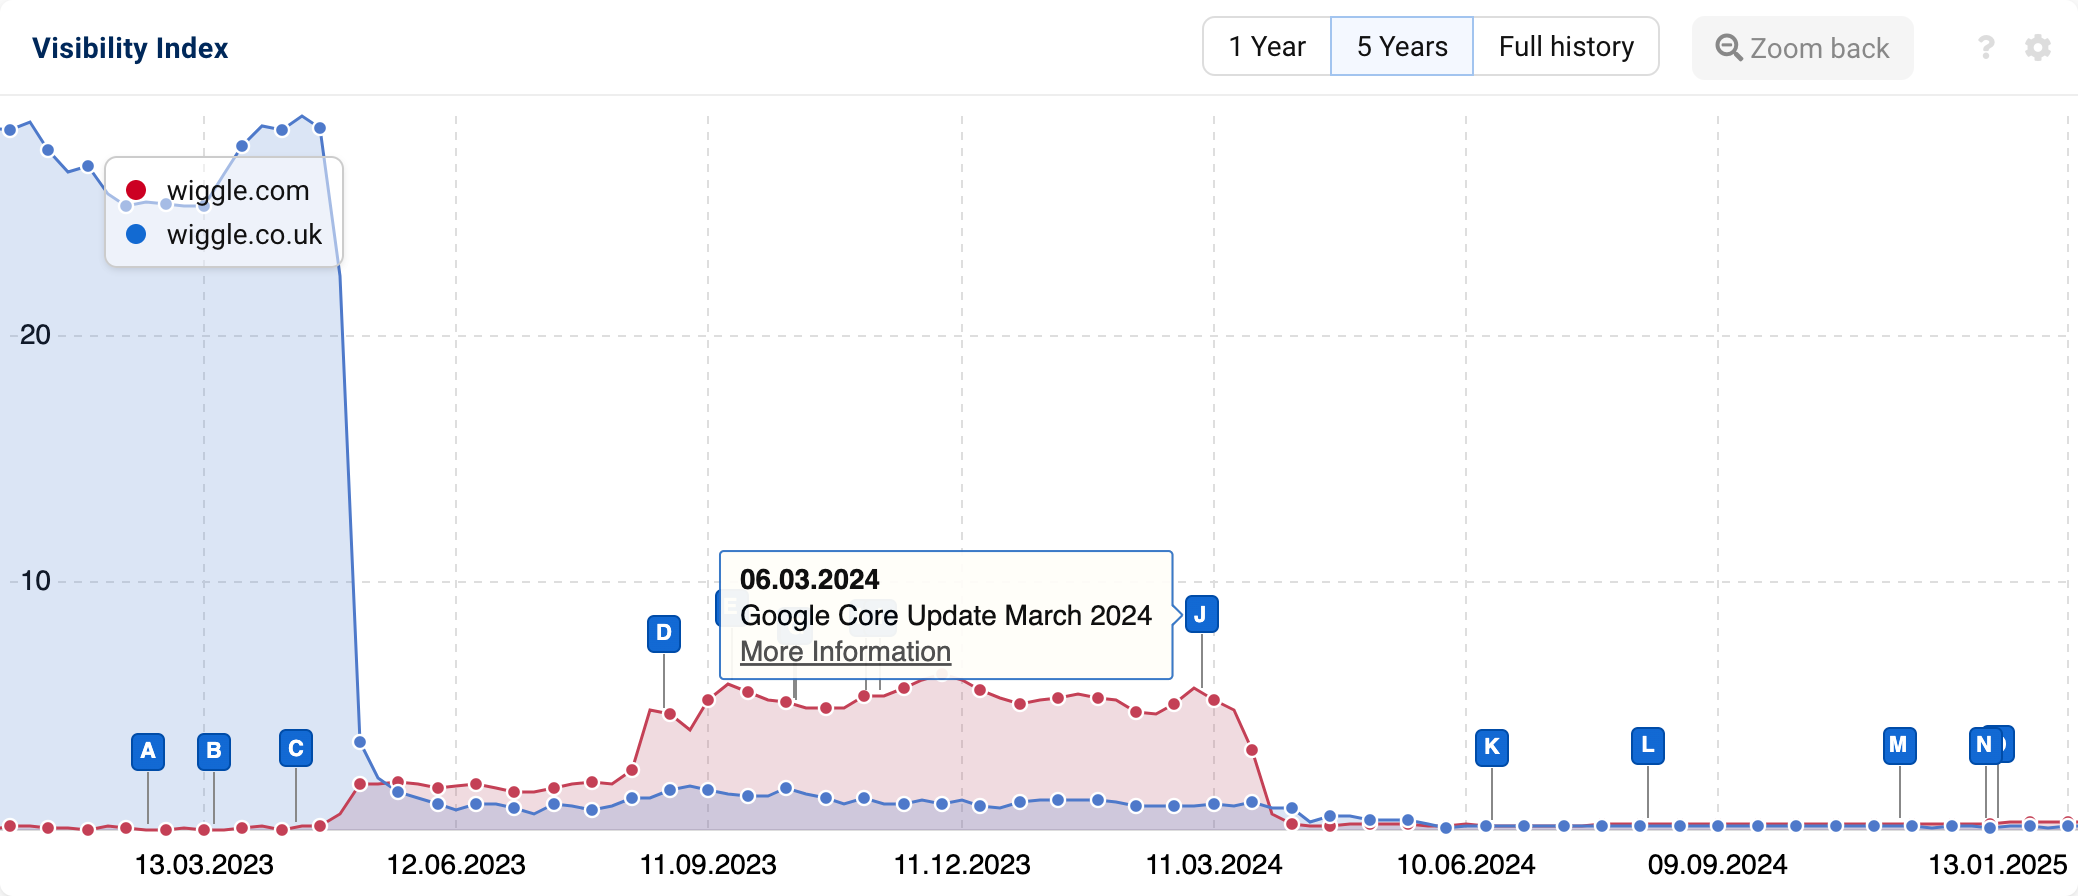Switch to Full history view
Screen dimensions: 2078x896
tap(1566, 46)
